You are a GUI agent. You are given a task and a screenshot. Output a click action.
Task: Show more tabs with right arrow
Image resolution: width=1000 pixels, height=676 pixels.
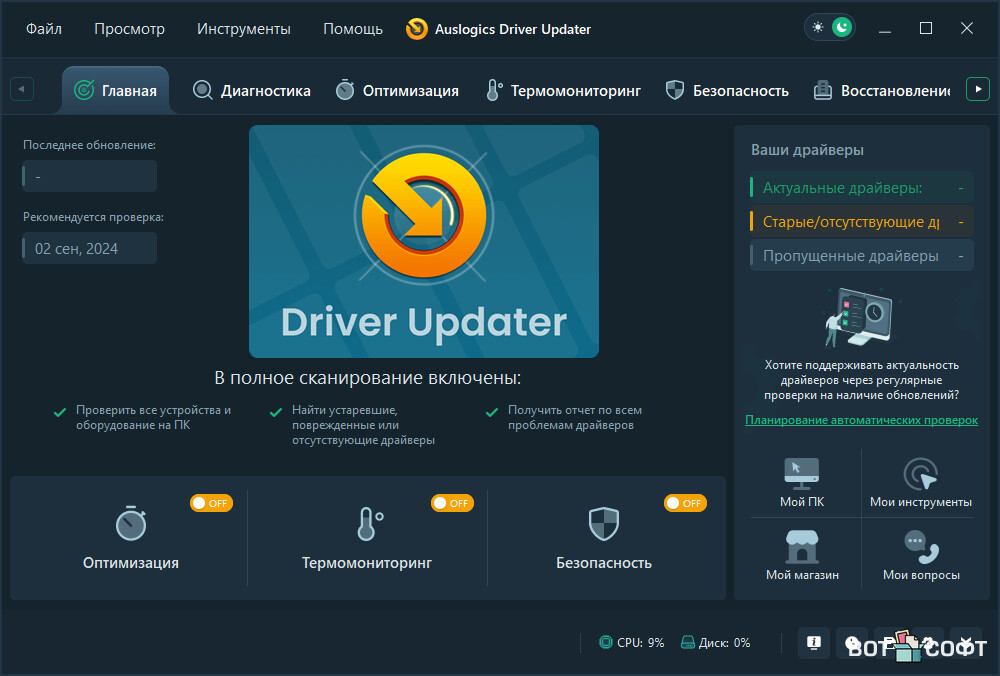pos(978,89)
